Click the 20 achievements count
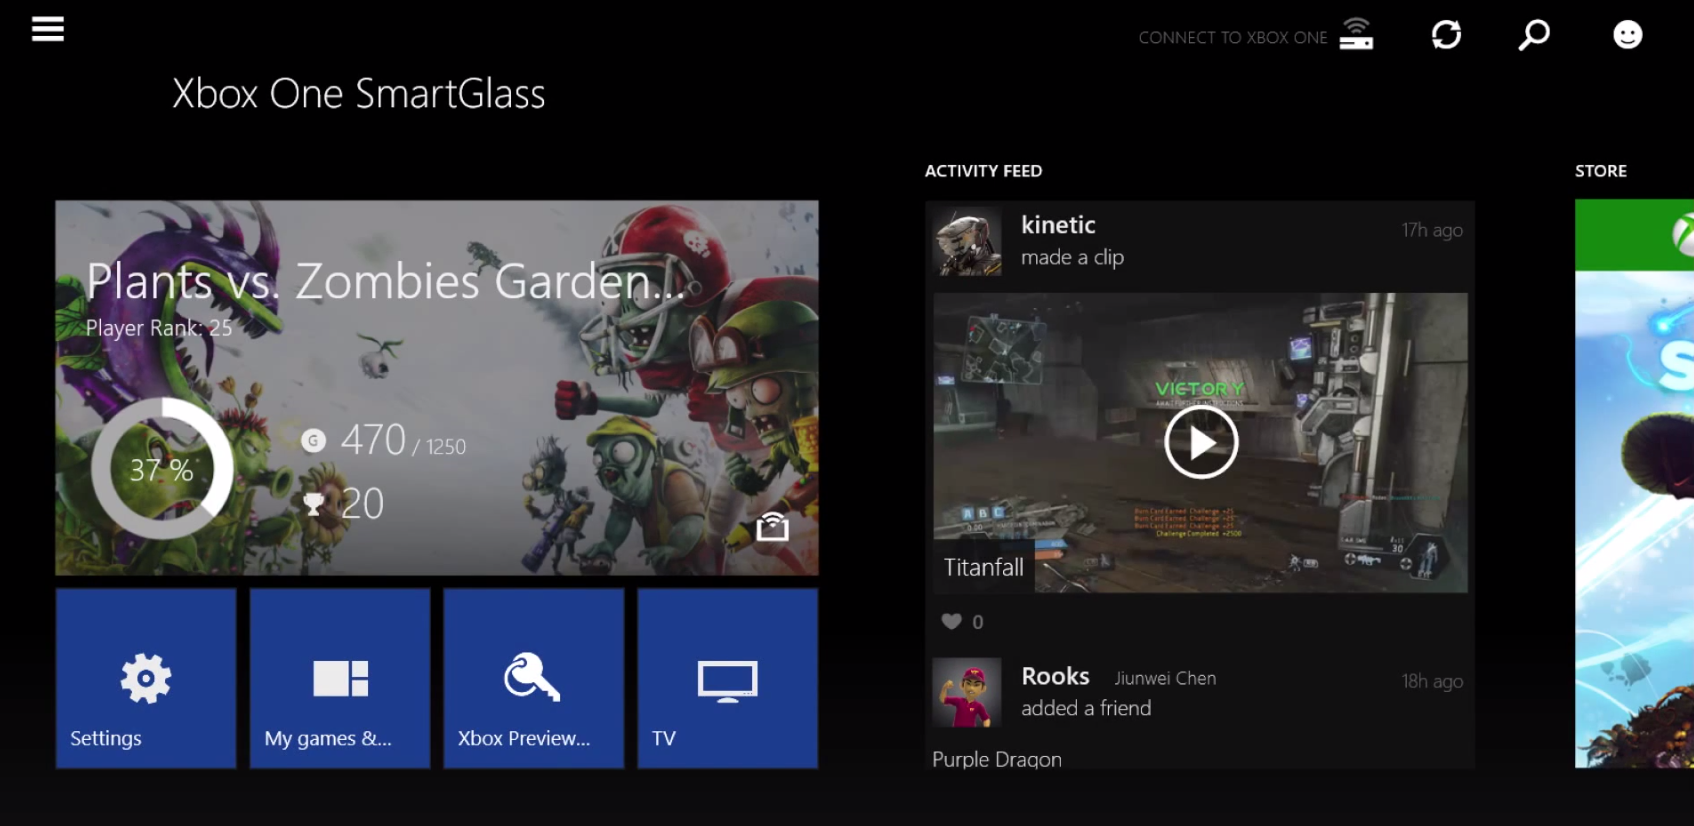This screenshot has height=826, width=1694. [362, 504]
